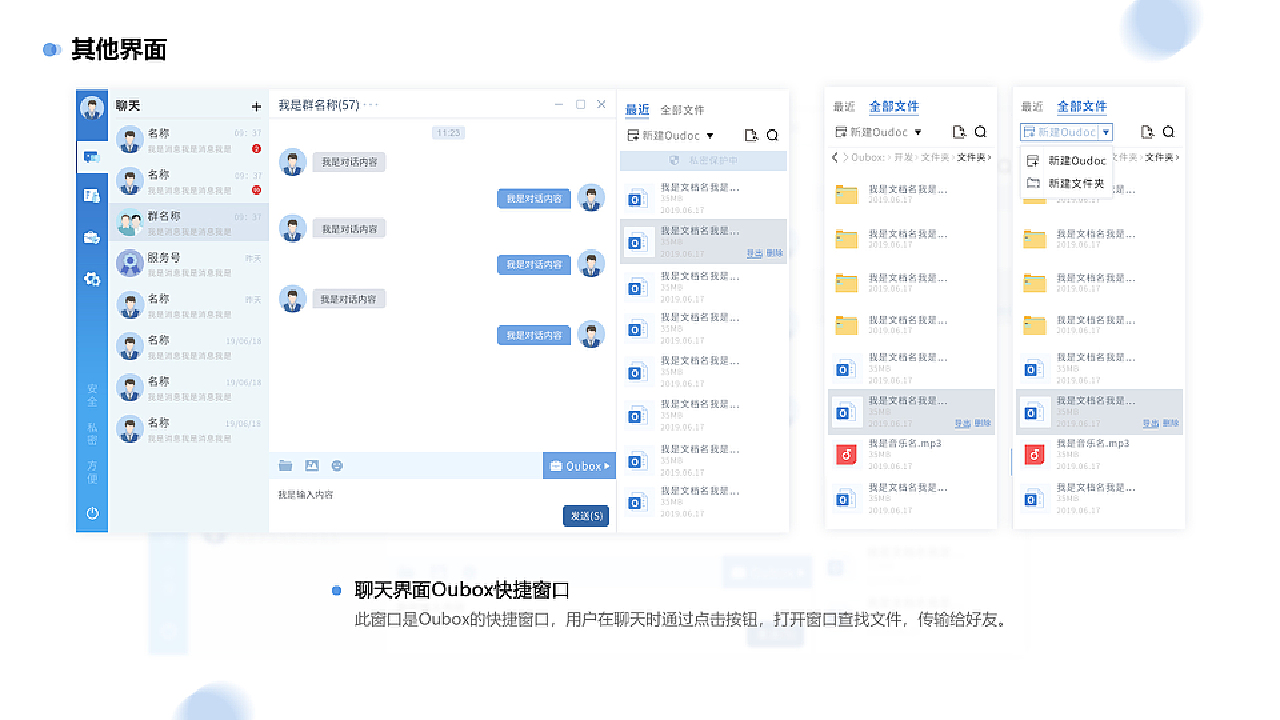Screen dimensions: 1280x720
Task: Click 导出 link in rightmost file panel
Action: 1151,423
